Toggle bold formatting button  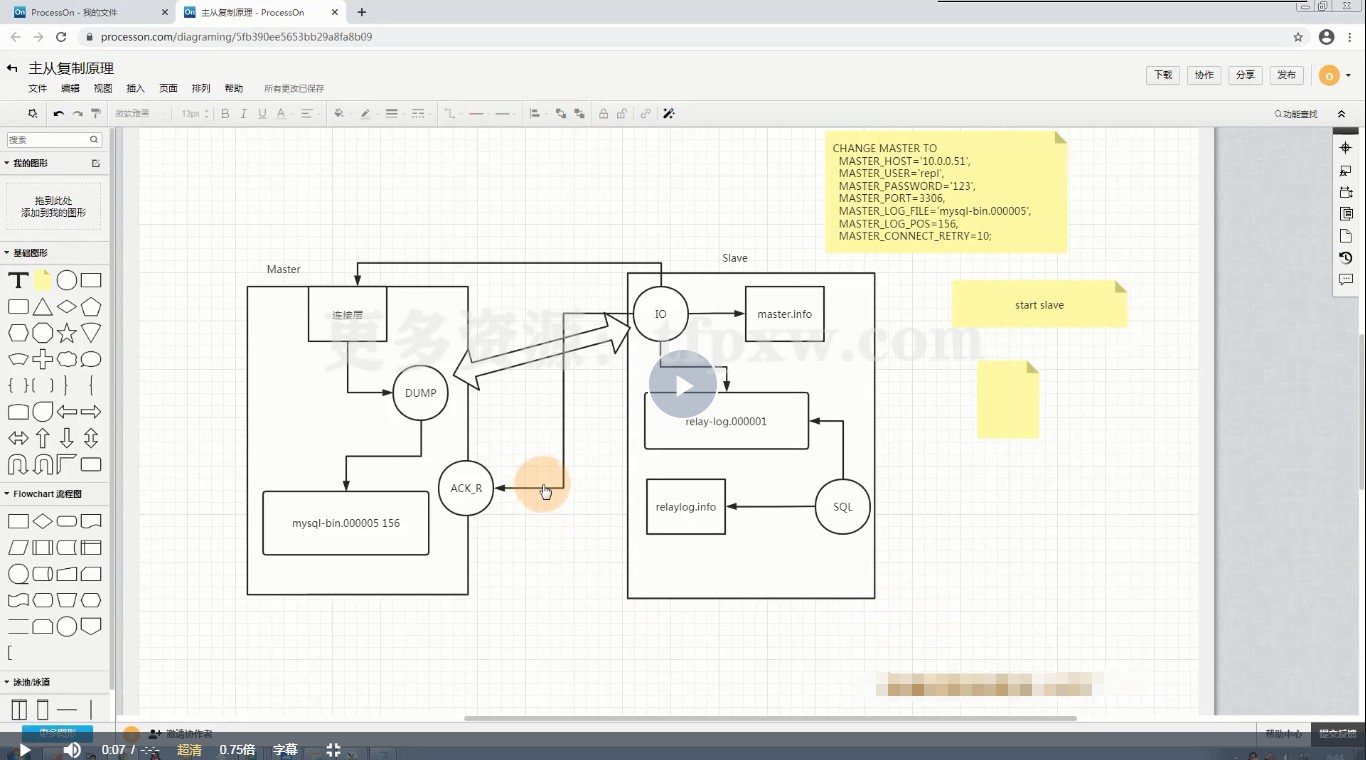pos(225,114)
